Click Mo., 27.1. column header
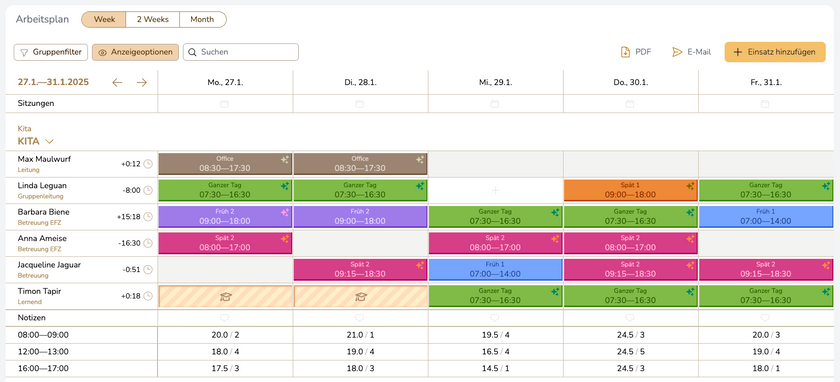Viewport: 840px width, 382px height. coord(224,83)
